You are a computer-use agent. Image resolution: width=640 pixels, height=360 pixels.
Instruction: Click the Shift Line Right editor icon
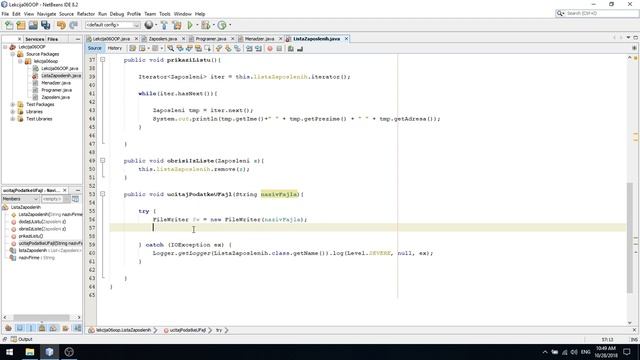click(x=258, y=49)
